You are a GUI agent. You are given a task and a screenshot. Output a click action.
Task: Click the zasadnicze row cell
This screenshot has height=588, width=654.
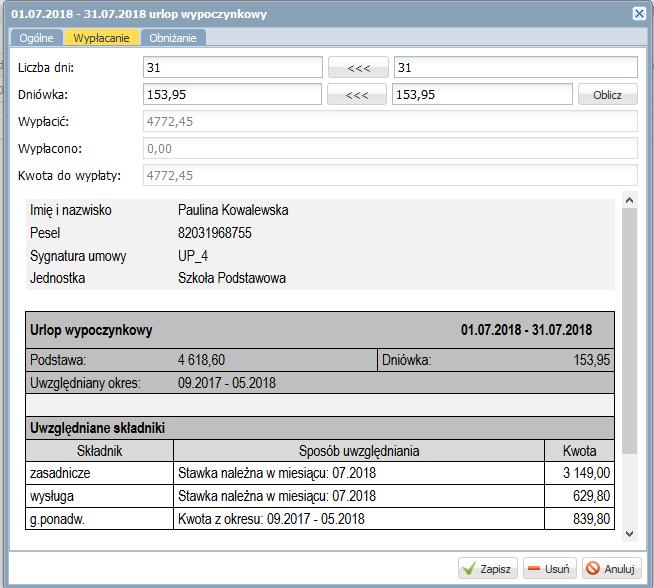(99, 473)
